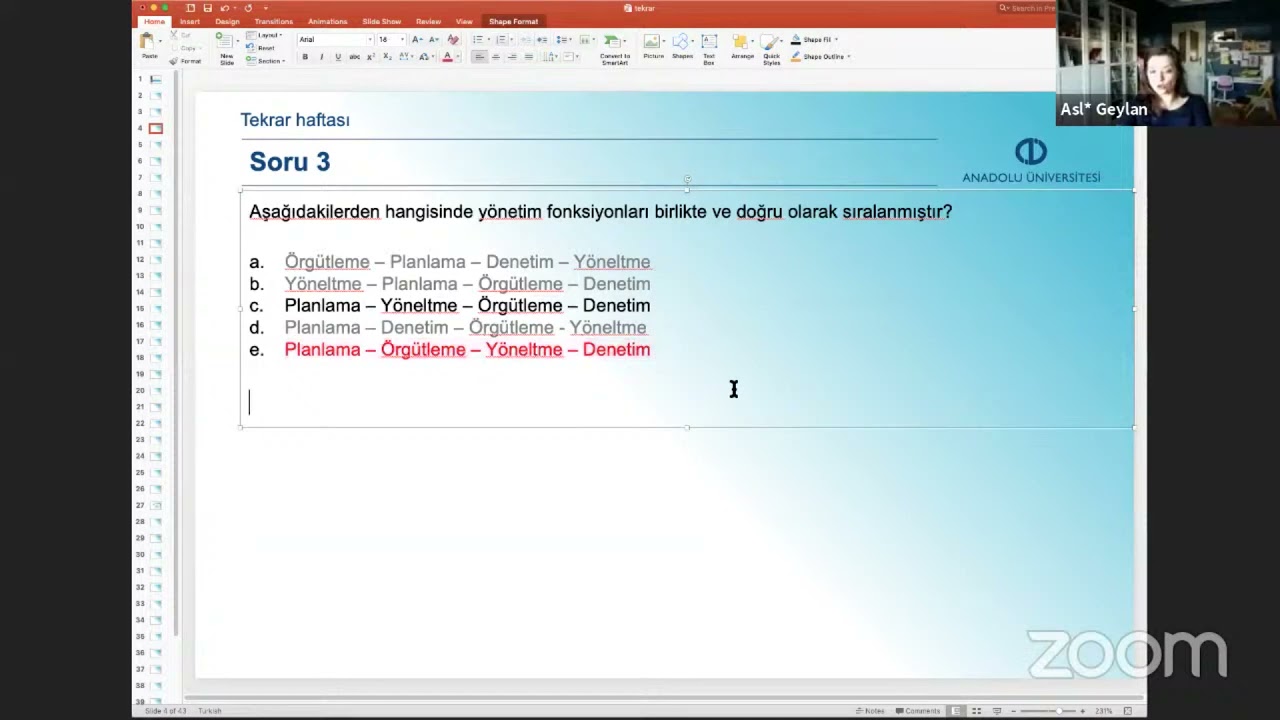Click the Picture insert icon

point(653,46)
